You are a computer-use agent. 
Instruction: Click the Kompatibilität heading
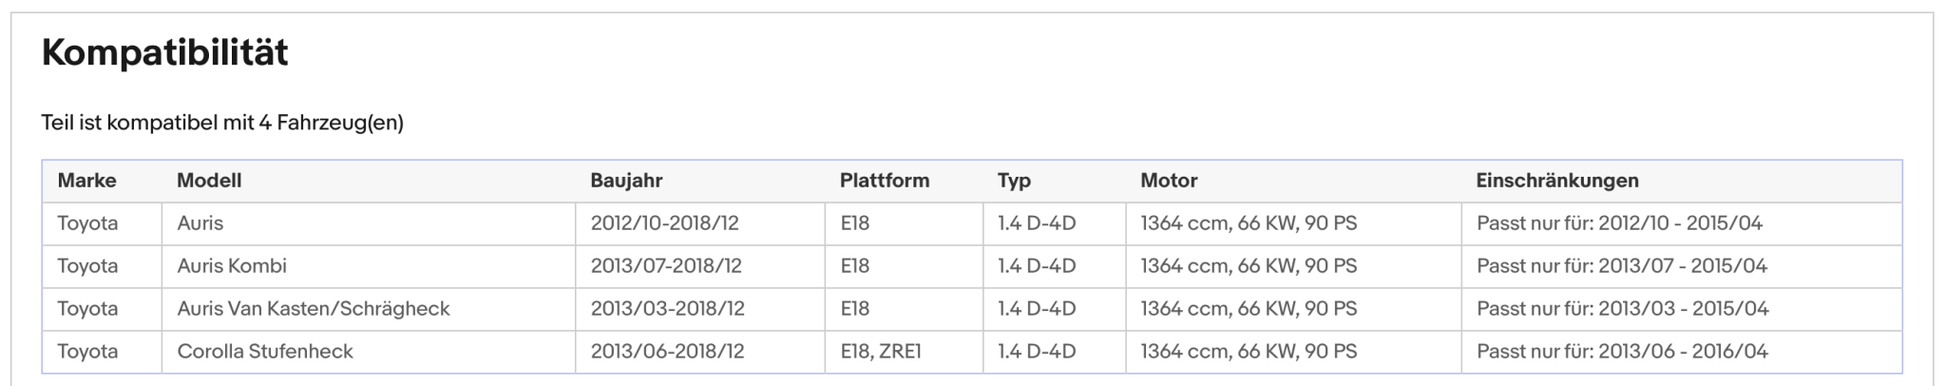(165, 52)
